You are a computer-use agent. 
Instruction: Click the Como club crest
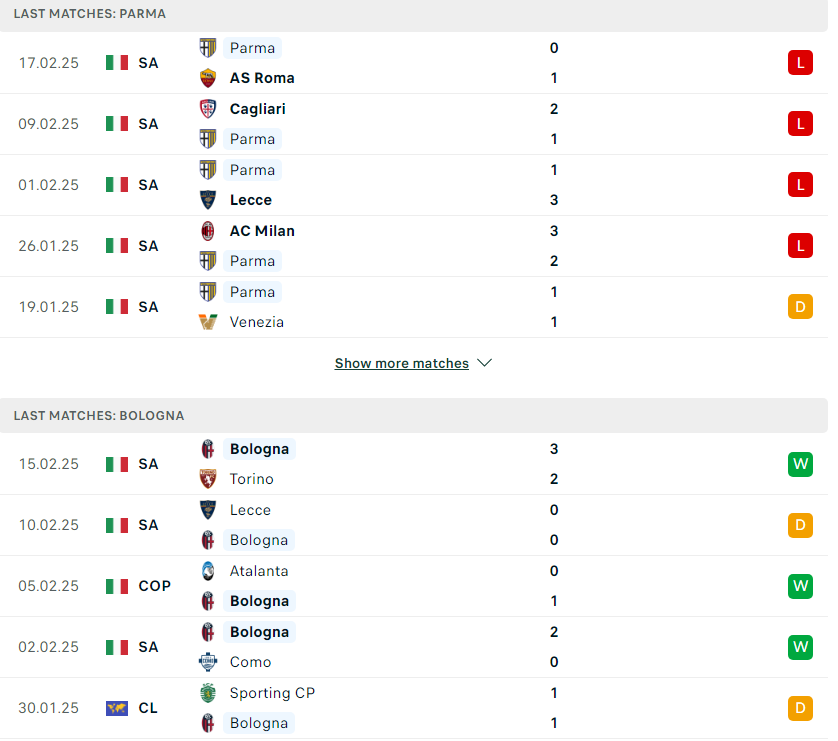click(x=208, y=662)
